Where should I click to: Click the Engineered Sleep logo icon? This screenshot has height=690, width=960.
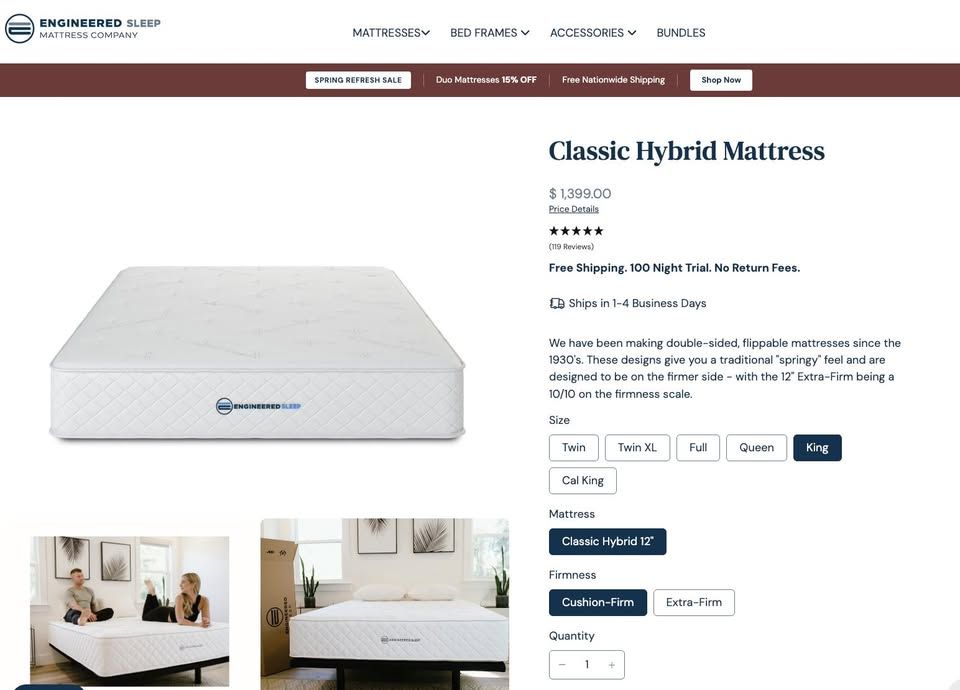[20, 29]
